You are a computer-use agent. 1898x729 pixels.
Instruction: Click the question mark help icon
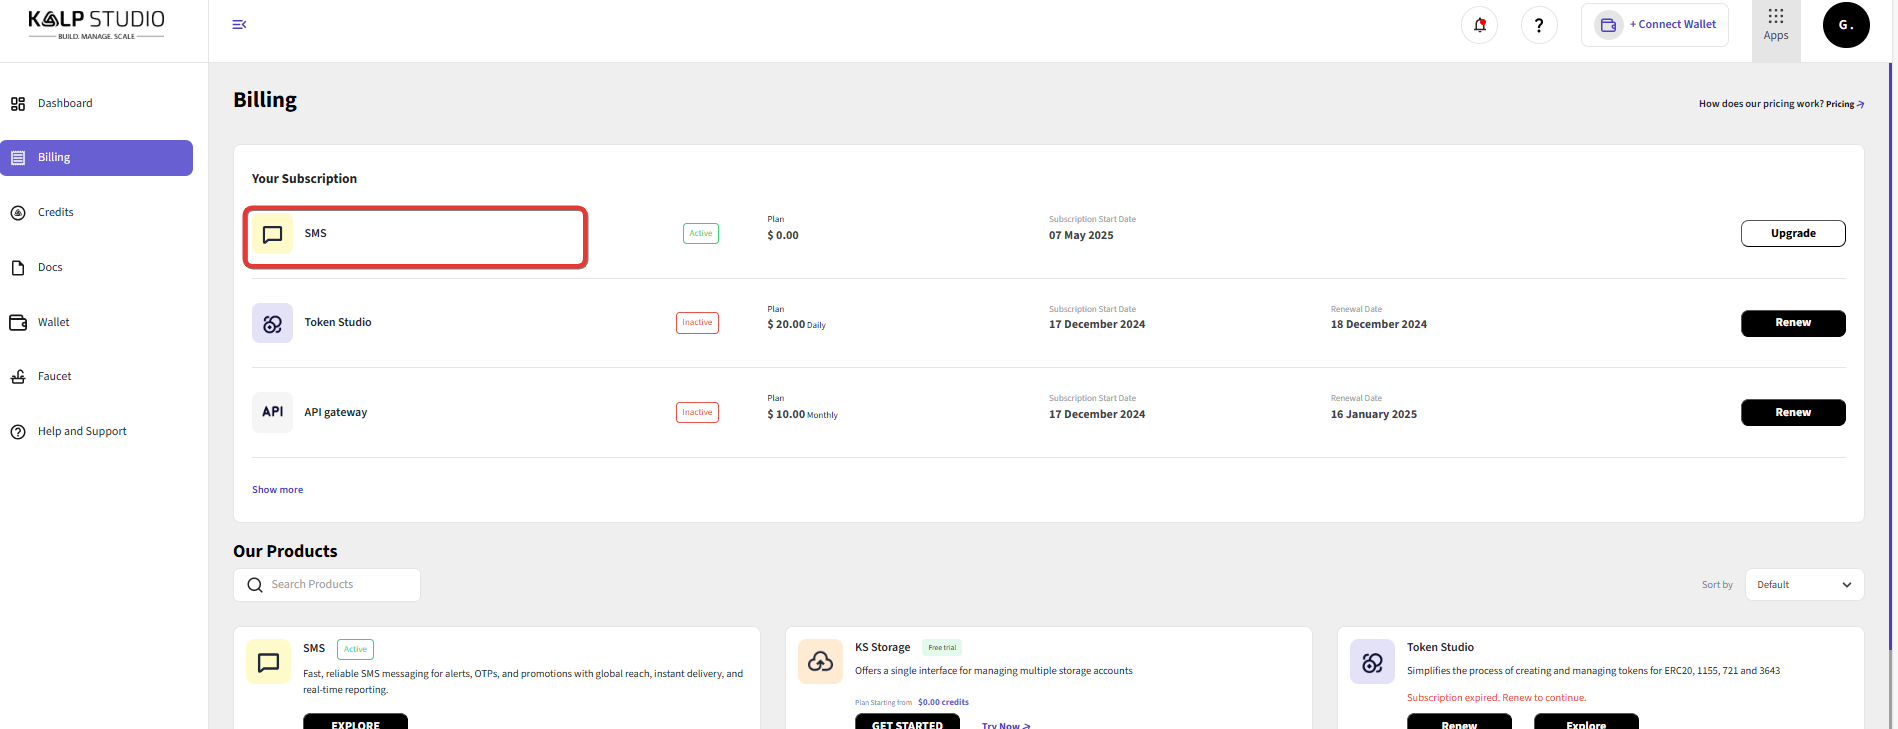pyautogui.click(x=1539, y=25)
